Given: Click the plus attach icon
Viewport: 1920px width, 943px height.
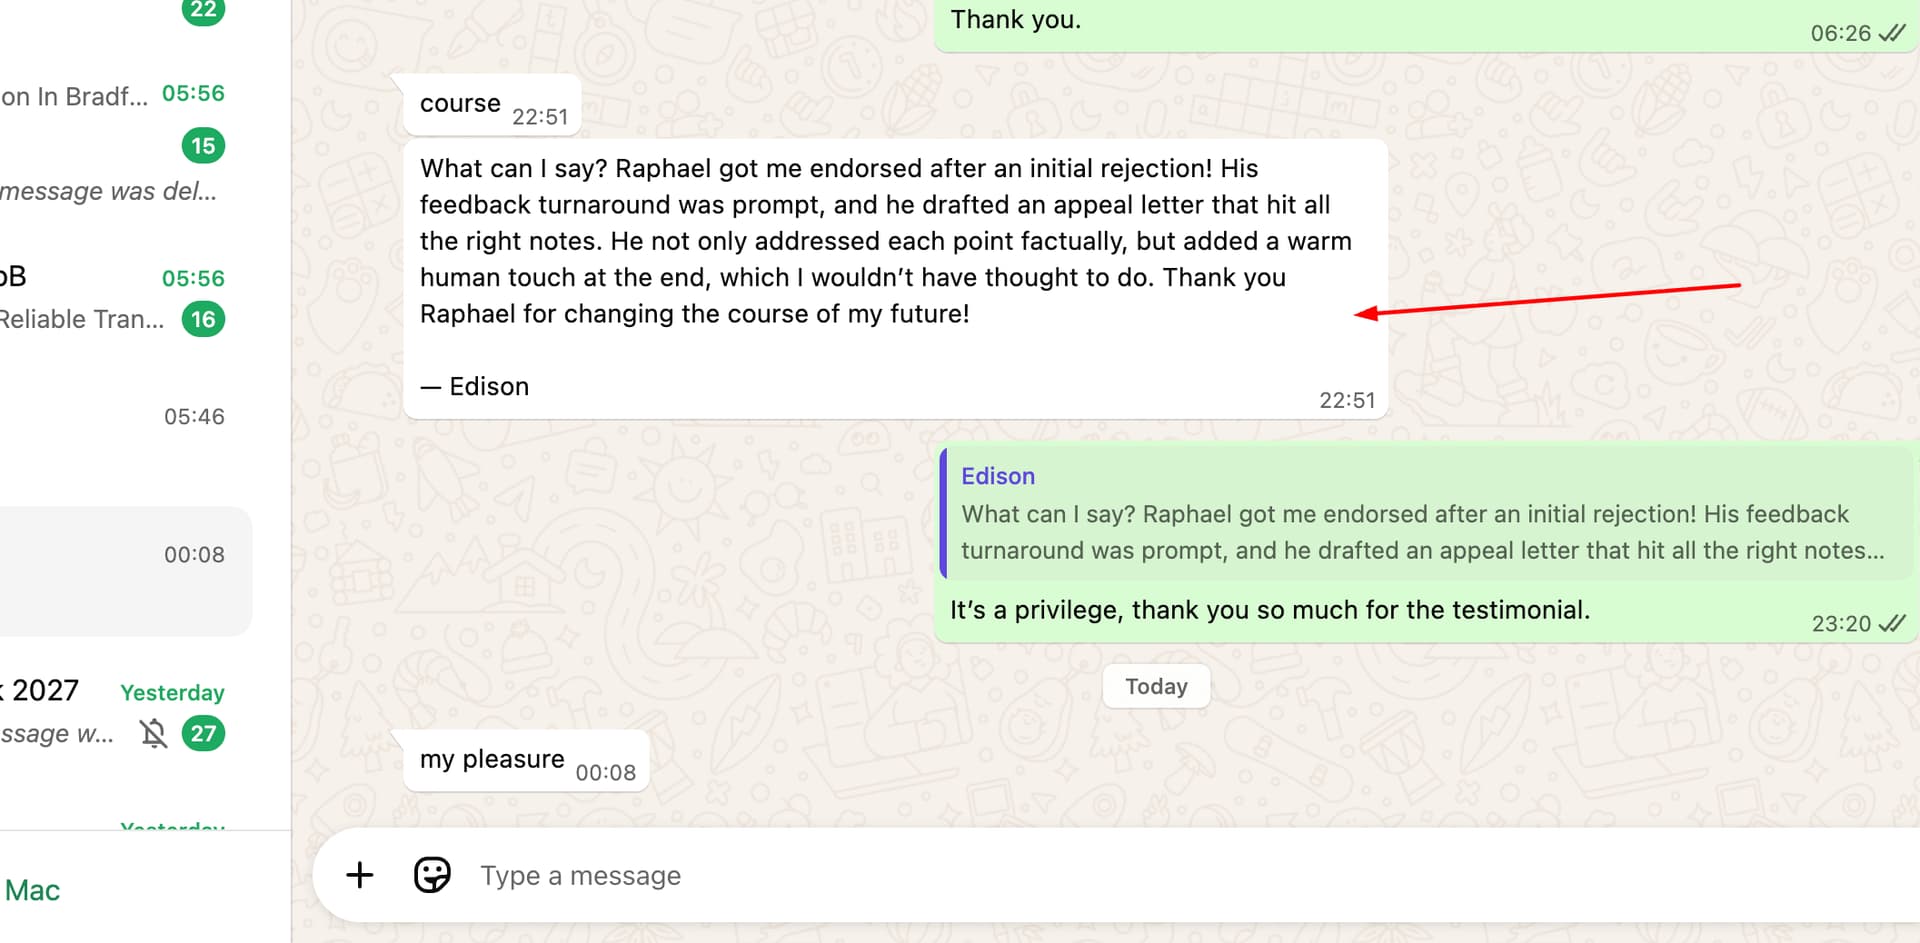Looking at the screenshot, I should (x=360, y=875).
